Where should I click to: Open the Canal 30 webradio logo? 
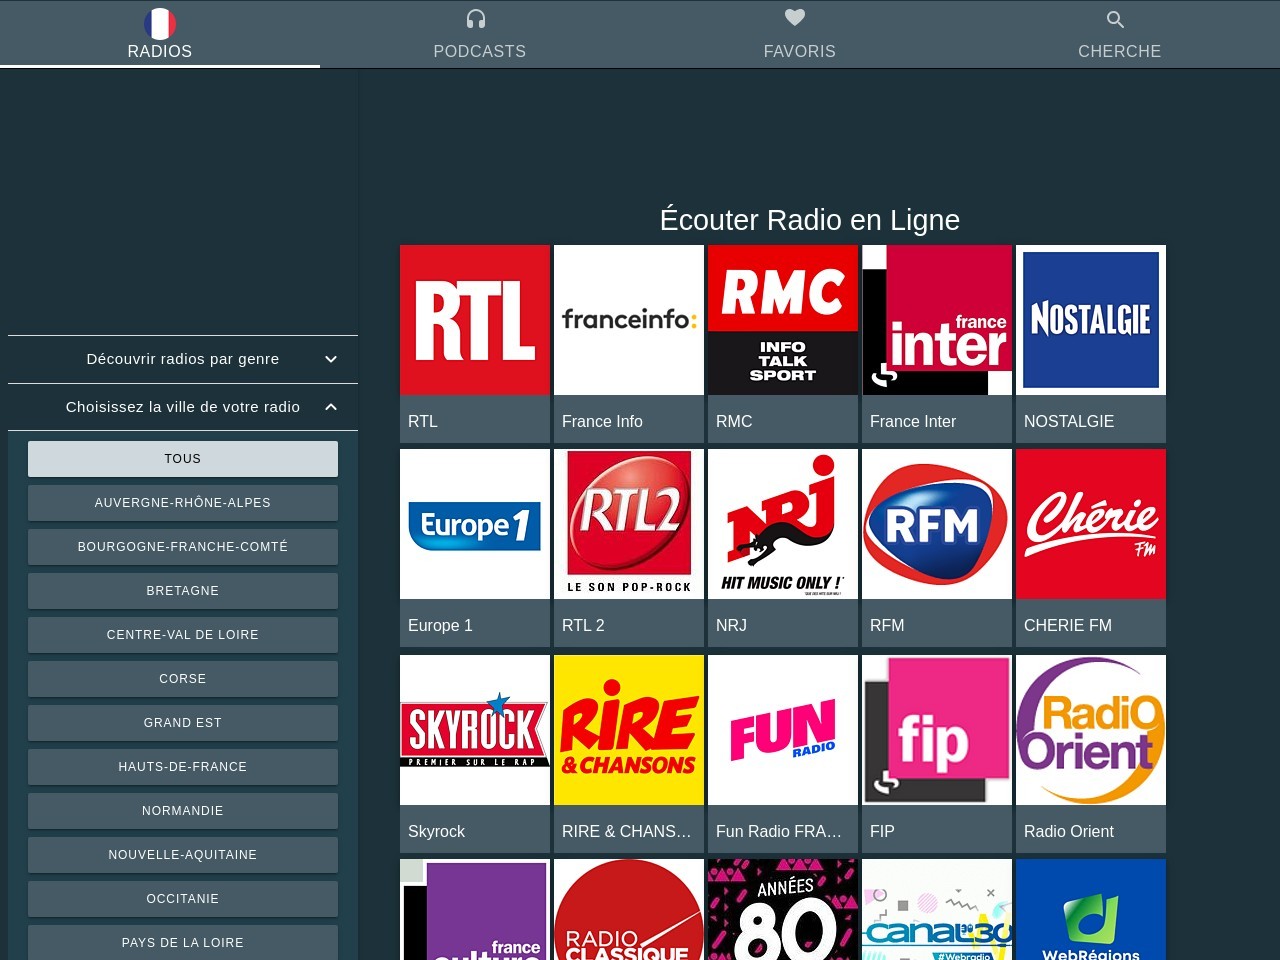(937, 909)
